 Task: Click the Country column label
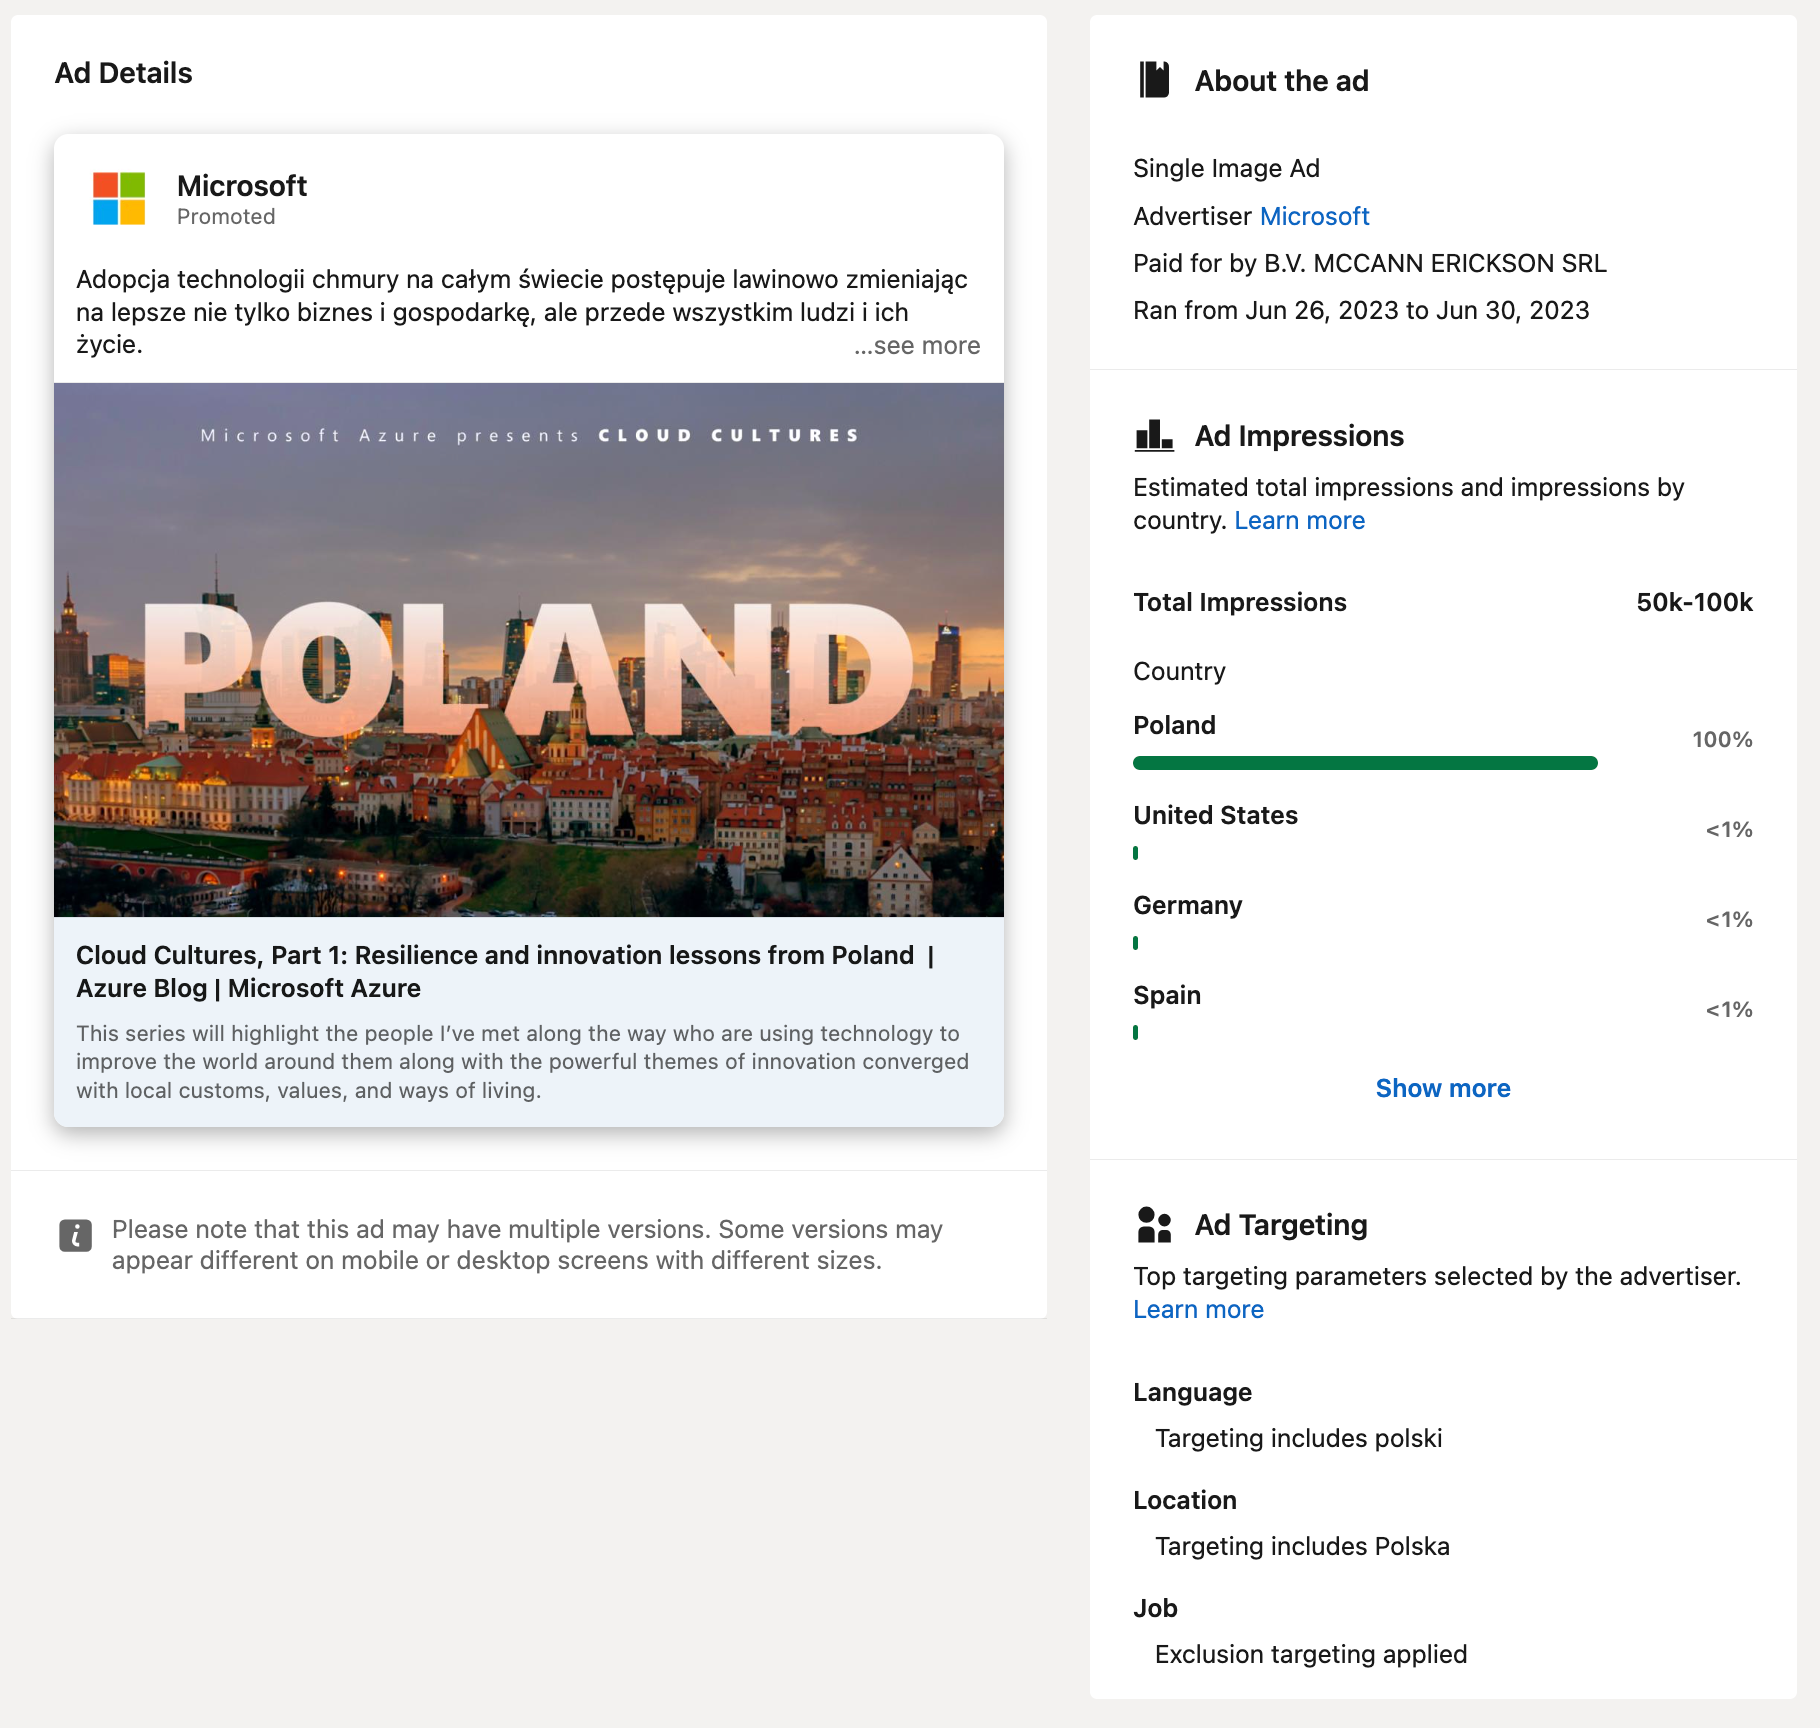pyautogui.click(x=1179, y=671)
